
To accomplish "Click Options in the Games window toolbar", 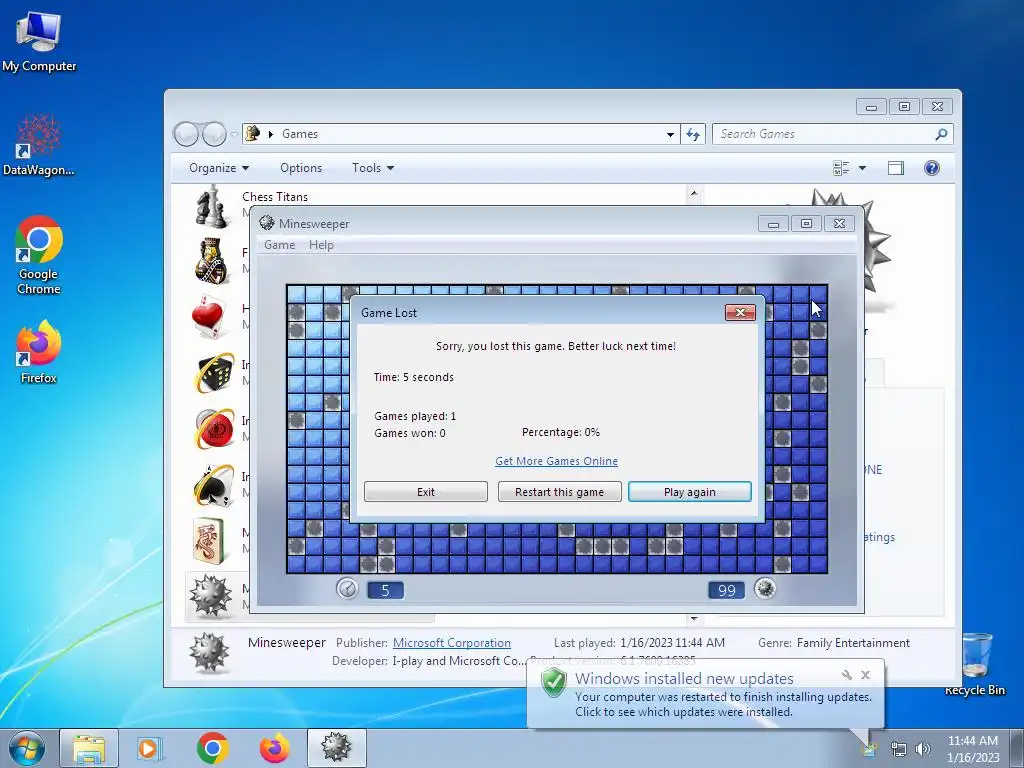I will pos(301,168).
